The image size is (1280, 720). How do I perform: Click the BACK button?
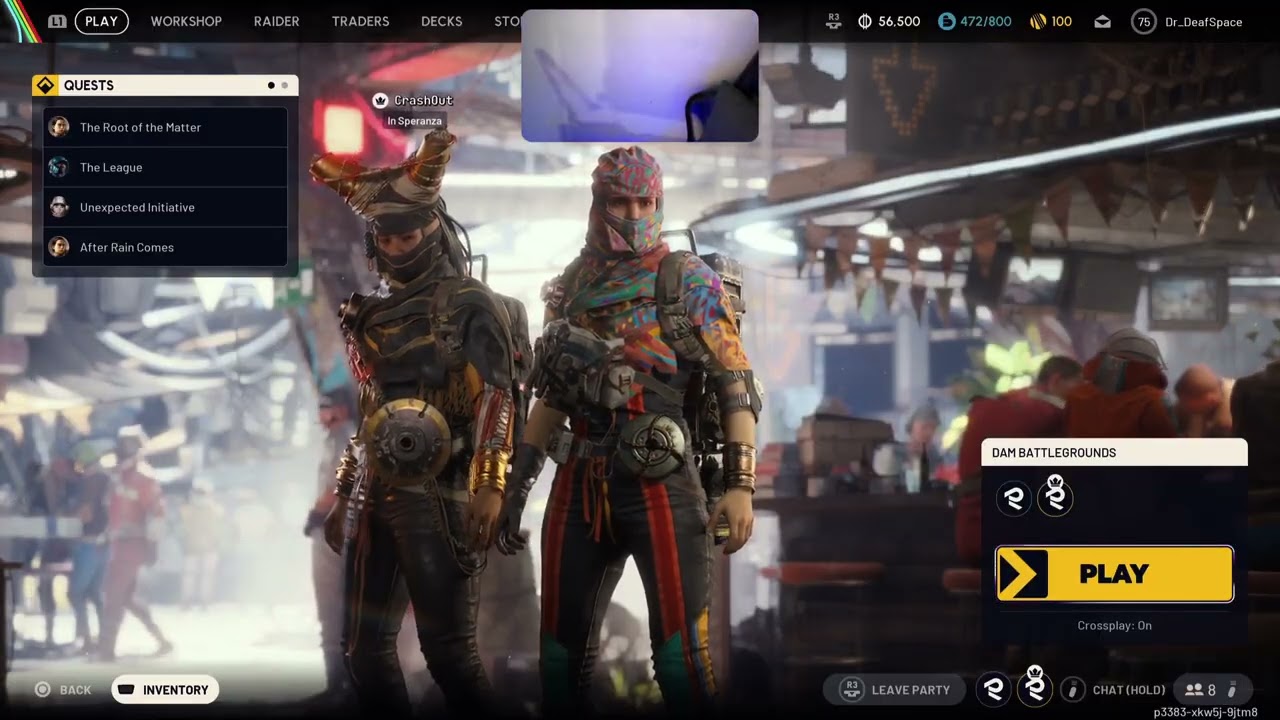[x=64, y=690]
